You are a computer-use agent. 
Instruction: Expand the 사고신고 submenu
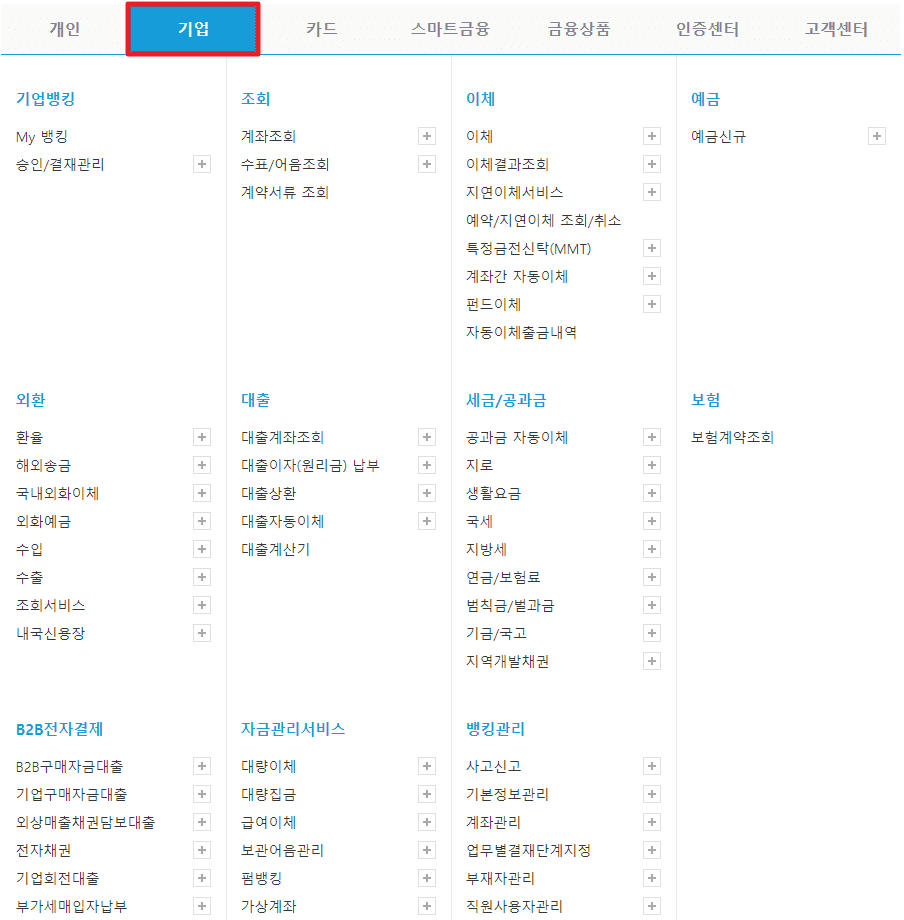click(x=652, y=766)
